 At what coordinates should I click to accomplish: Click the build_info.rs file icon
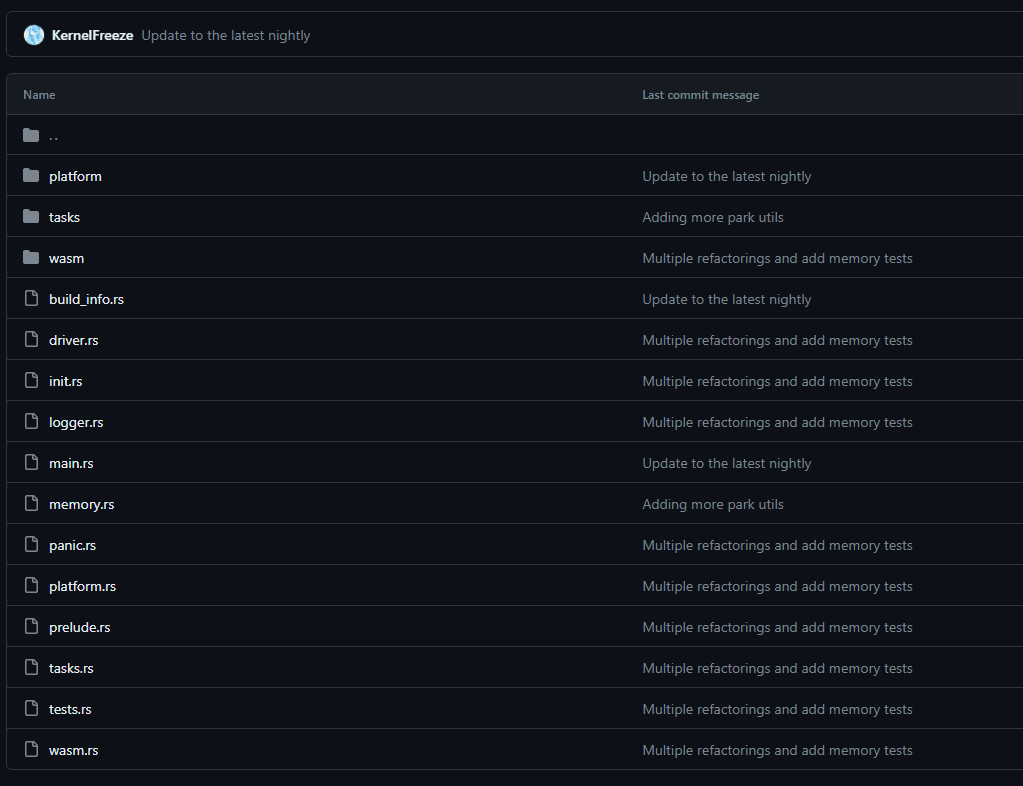coord(31,299)
